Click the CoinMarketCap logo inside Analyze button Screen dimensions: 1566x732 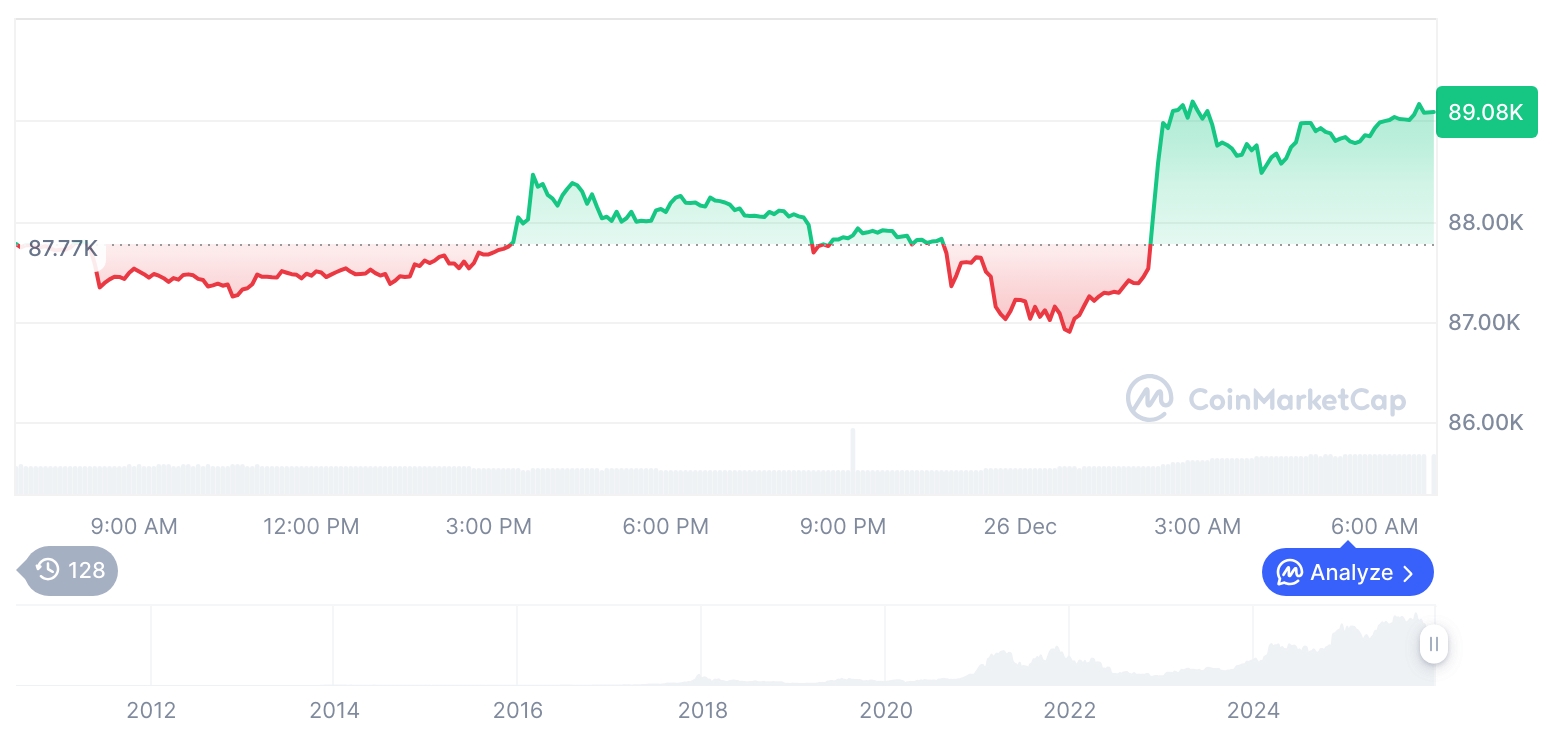1290,573
